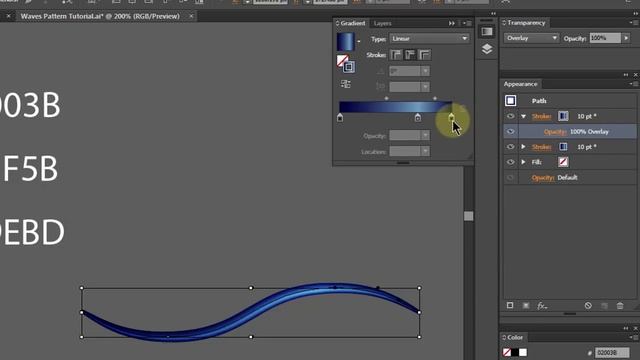Select the left gradient midpoint diamond
This screenshot has height=360, width=640.
coord(387,98)
